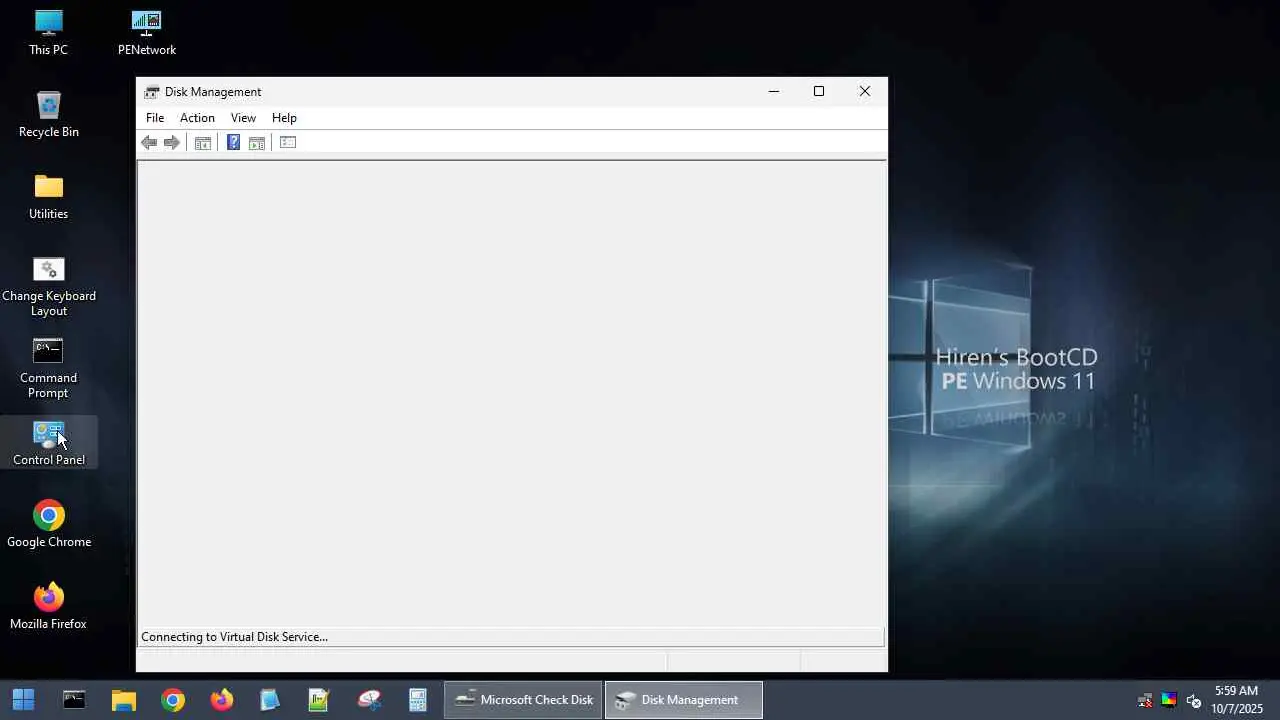1280x720 pixels.
Task: Select Mozilla Firefox desktop icon
Action: click(48, 607)
